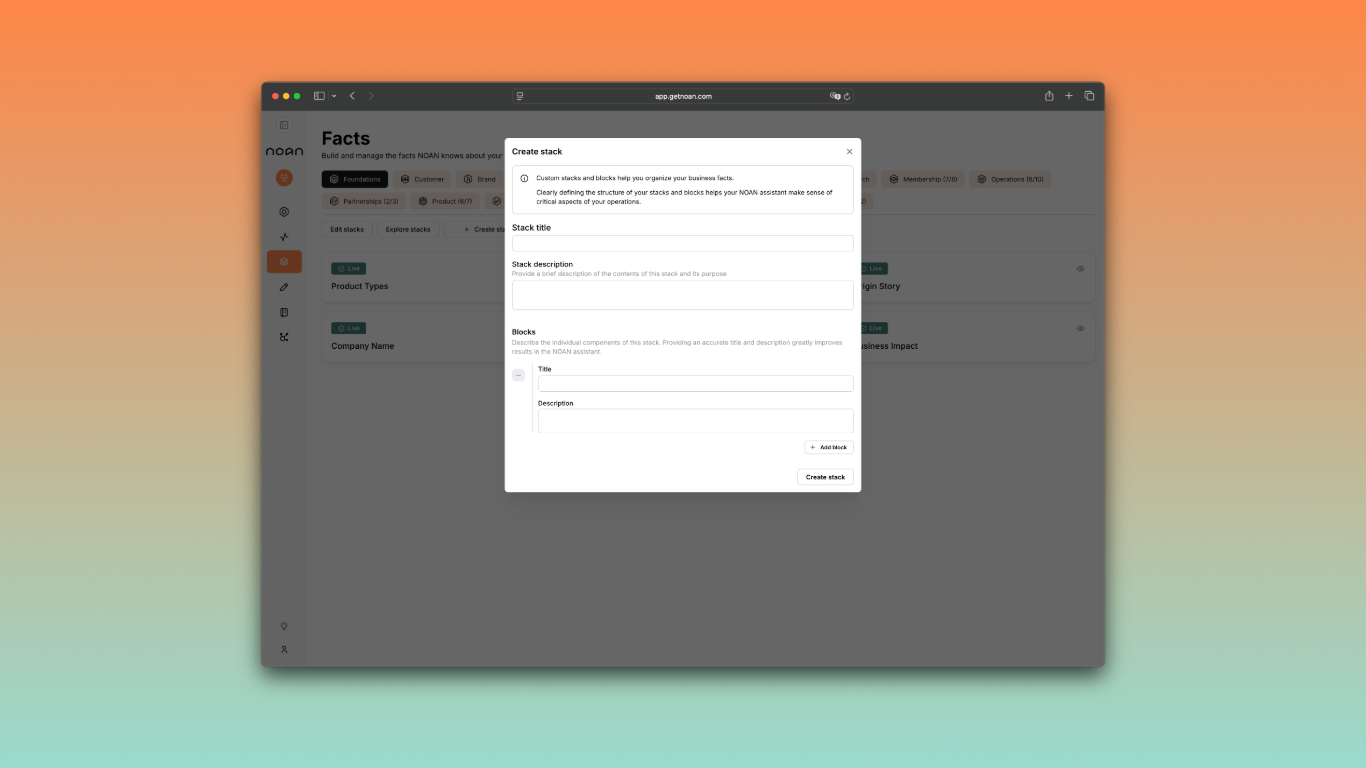Open the user profile icon in sidebar
Screen dimensions: 1366x768
coord(284,649)
